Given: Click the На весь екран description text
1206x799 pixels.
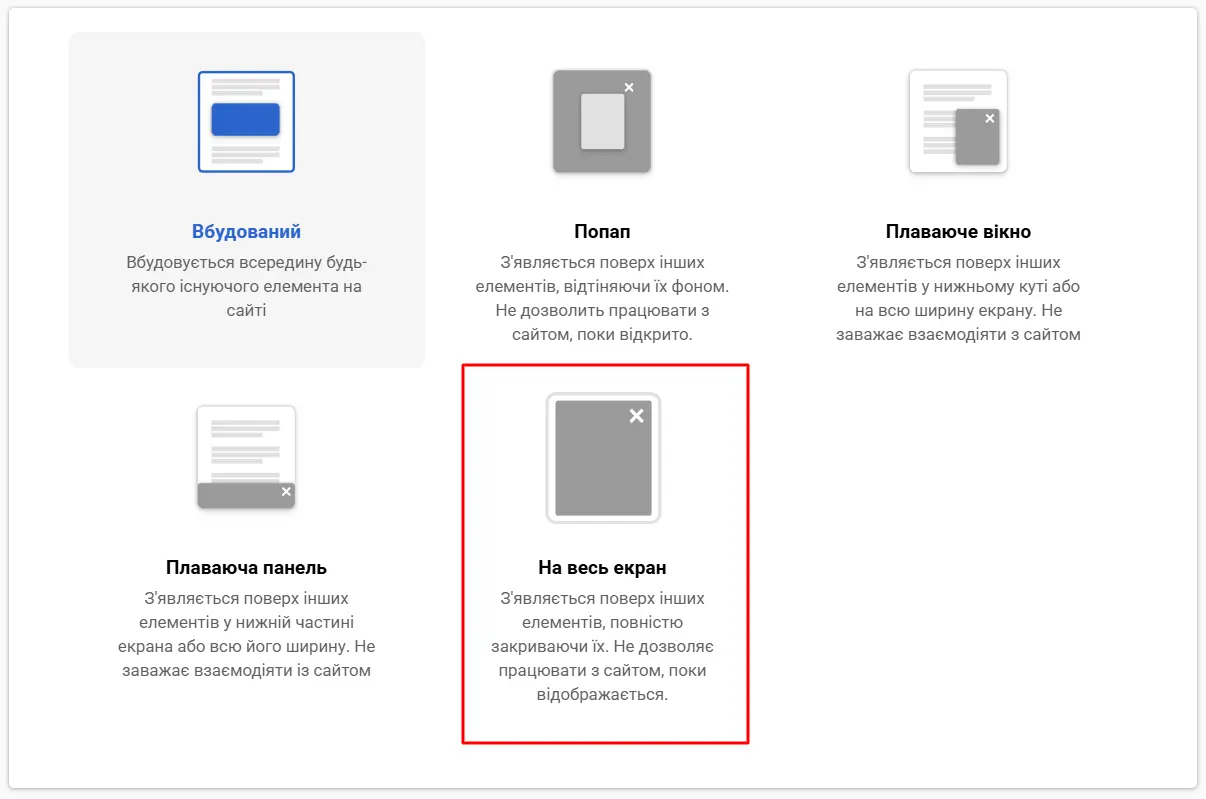Looking at the screenshot, I should [602, 646].
